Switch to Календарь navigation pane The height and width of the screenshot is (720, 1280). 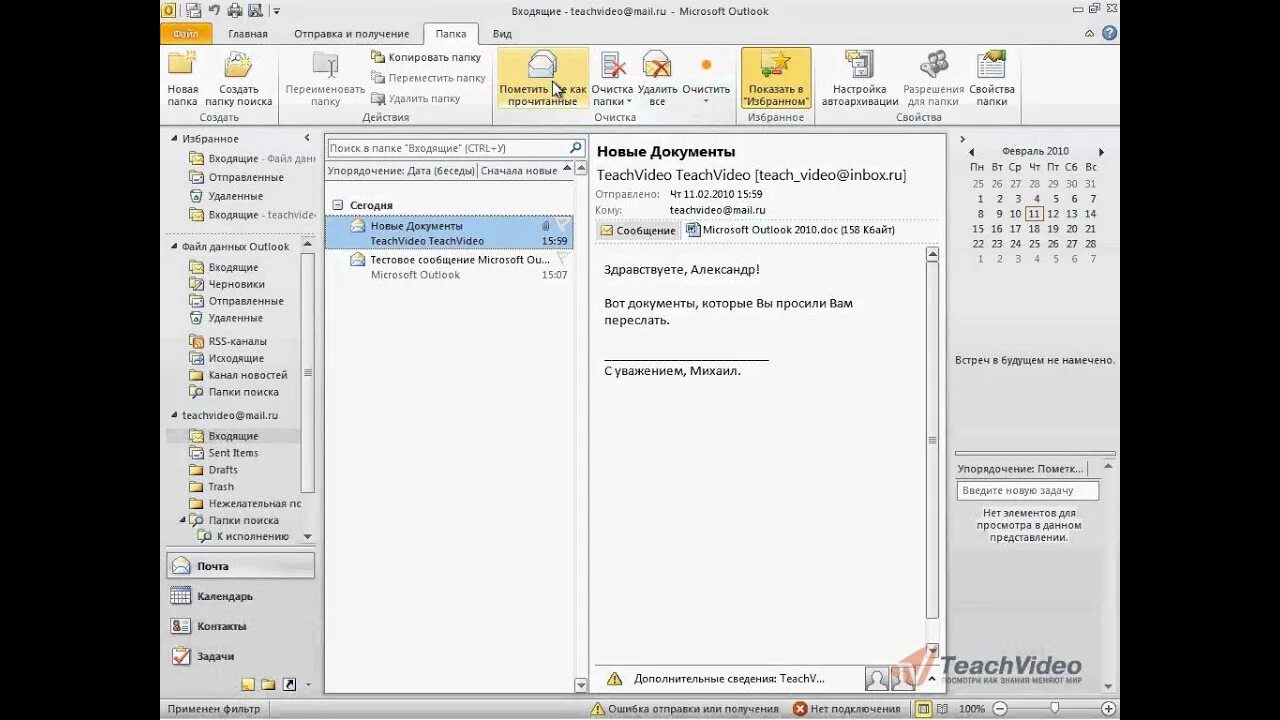(x=240, y=596)
